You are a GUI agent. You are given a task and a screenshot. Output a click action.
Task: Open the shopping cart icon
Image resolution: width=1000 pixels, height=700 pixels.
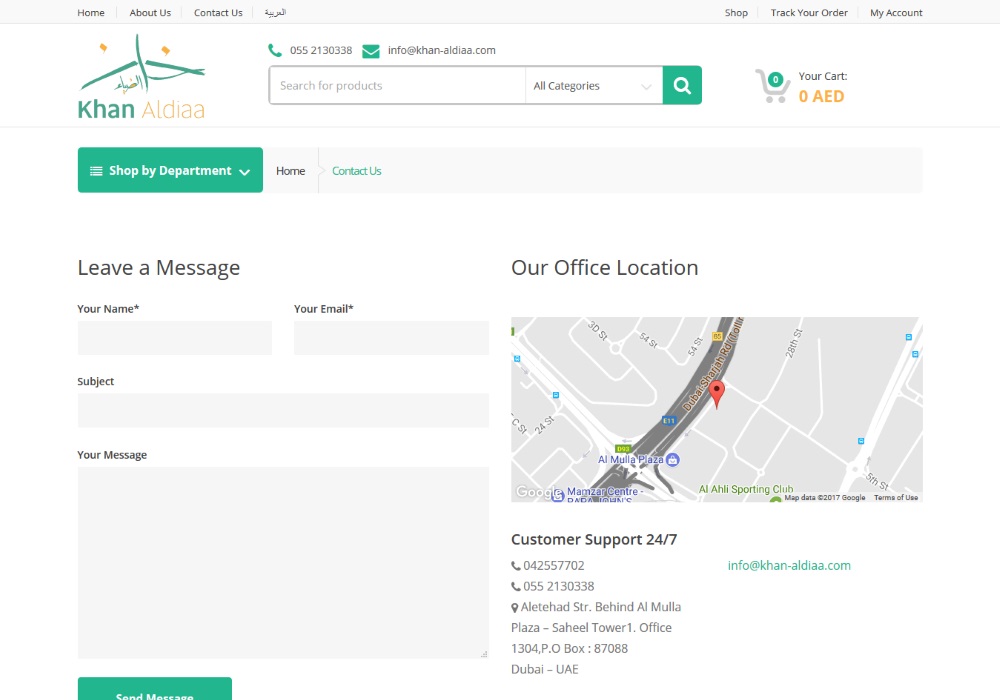[x=772, y=86]
